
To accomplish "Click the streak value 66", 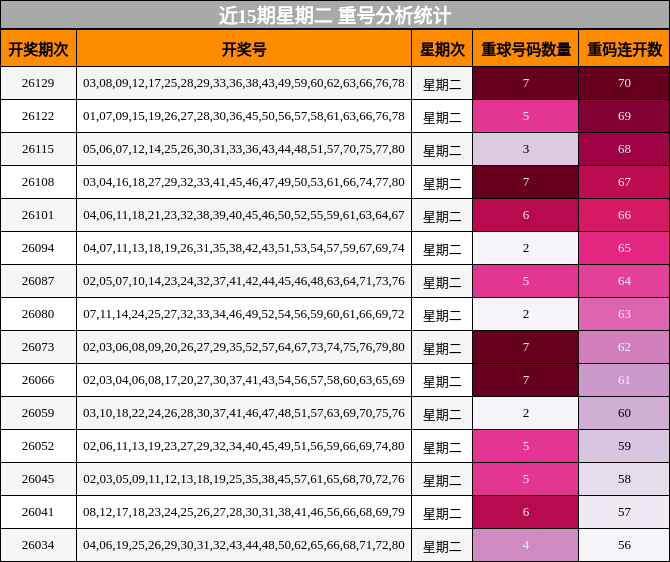I will (624, 215).
